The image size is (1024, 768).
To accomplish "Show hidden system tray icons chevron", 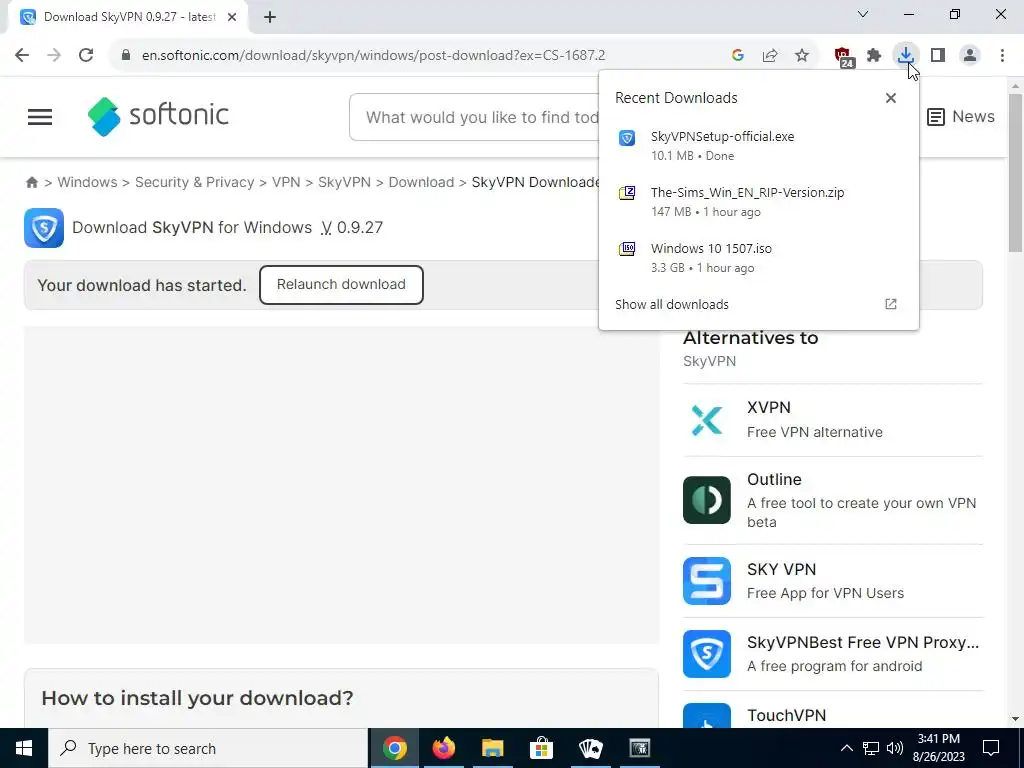I will pos(846,748).
